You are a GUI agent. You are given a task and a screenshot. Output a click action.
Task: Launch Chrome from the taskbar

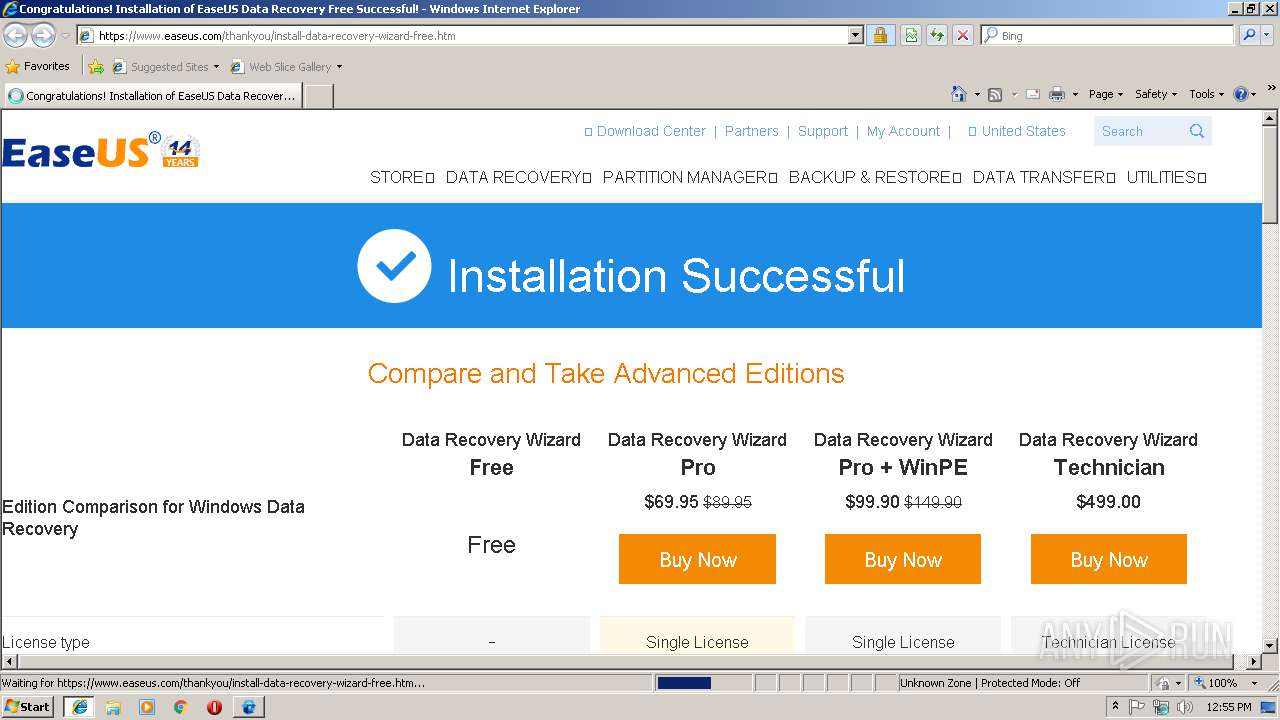pos(181,706)
